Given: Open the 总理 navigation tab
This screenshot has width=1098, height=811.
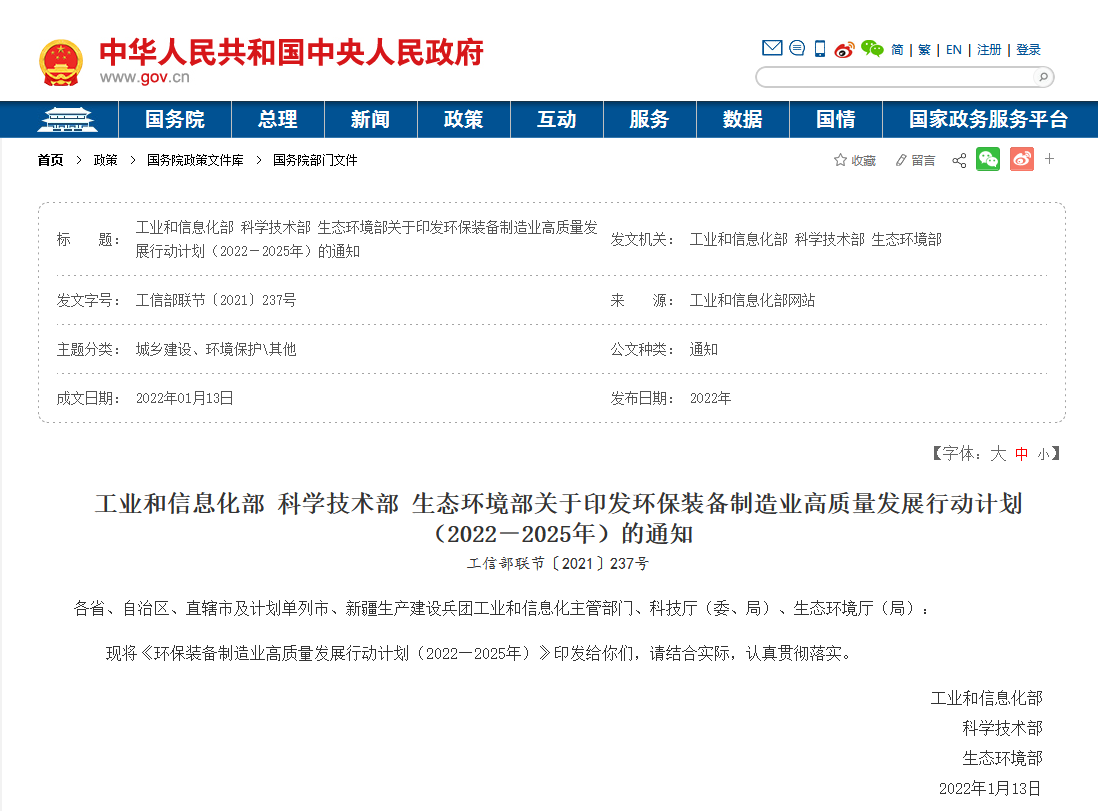Looking at the screenshot, I should tap(278, 120).
